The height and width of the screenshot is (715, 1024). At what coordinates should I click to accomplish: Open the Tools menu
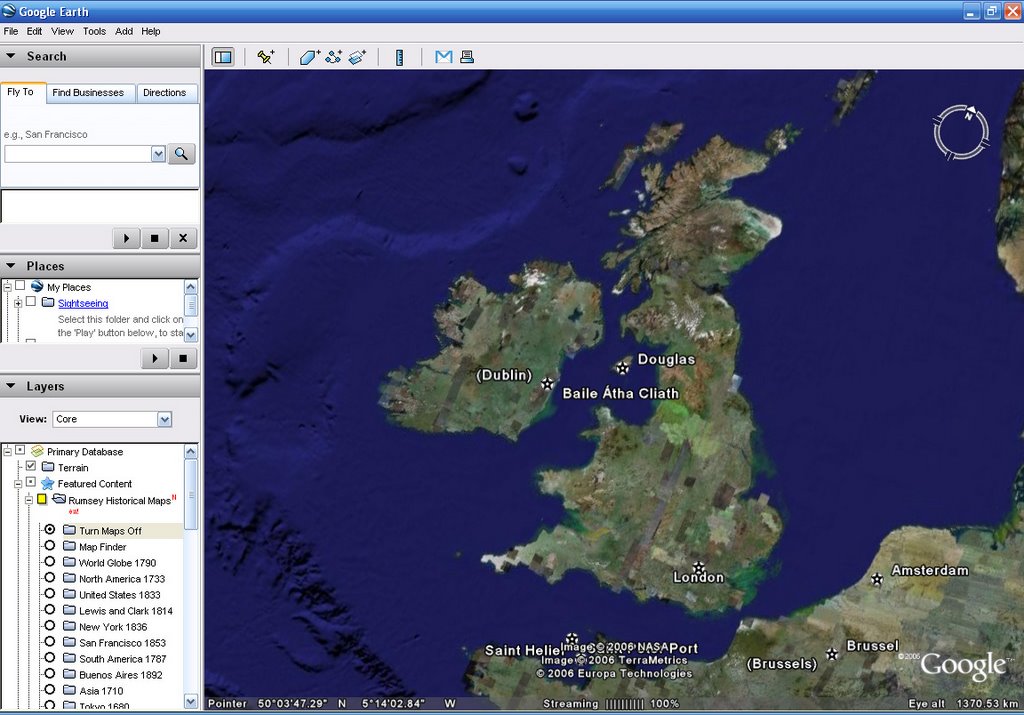point(94,31)
